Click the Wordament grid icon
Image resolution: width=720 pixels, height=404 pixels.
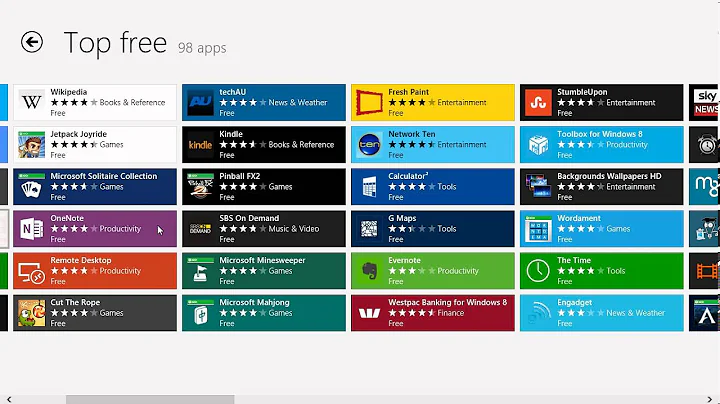click(539, 229)
